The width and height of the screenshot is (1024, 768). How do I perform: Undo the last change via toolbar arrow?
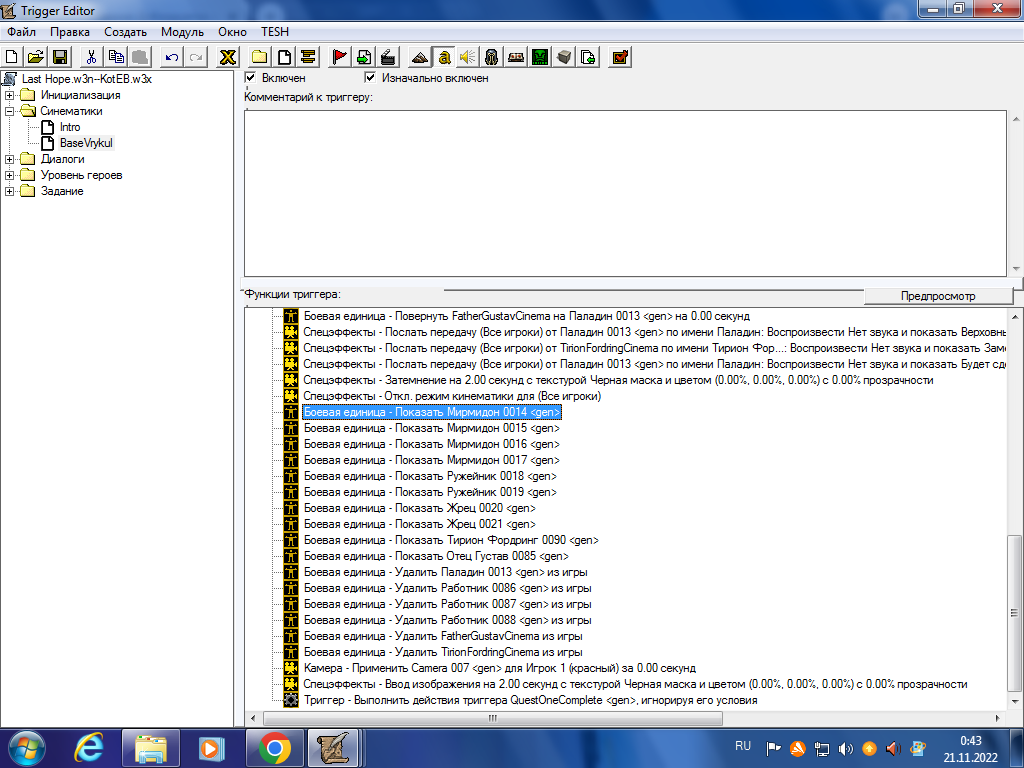coord(172,57)
